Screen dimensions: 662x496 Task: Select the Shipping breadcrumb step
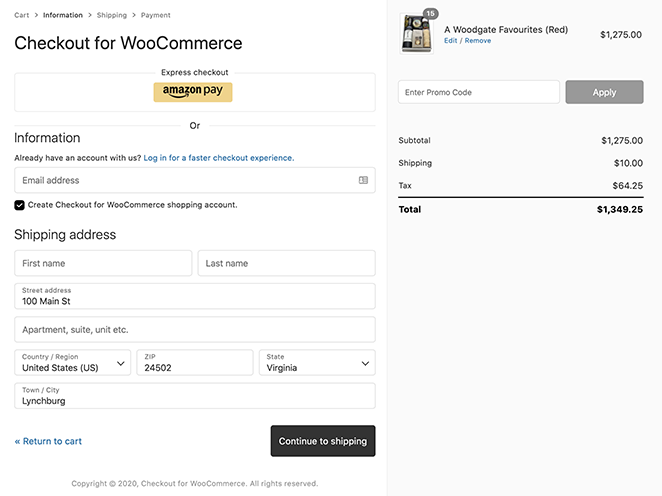pyautogui.click(x=112, y=16)
